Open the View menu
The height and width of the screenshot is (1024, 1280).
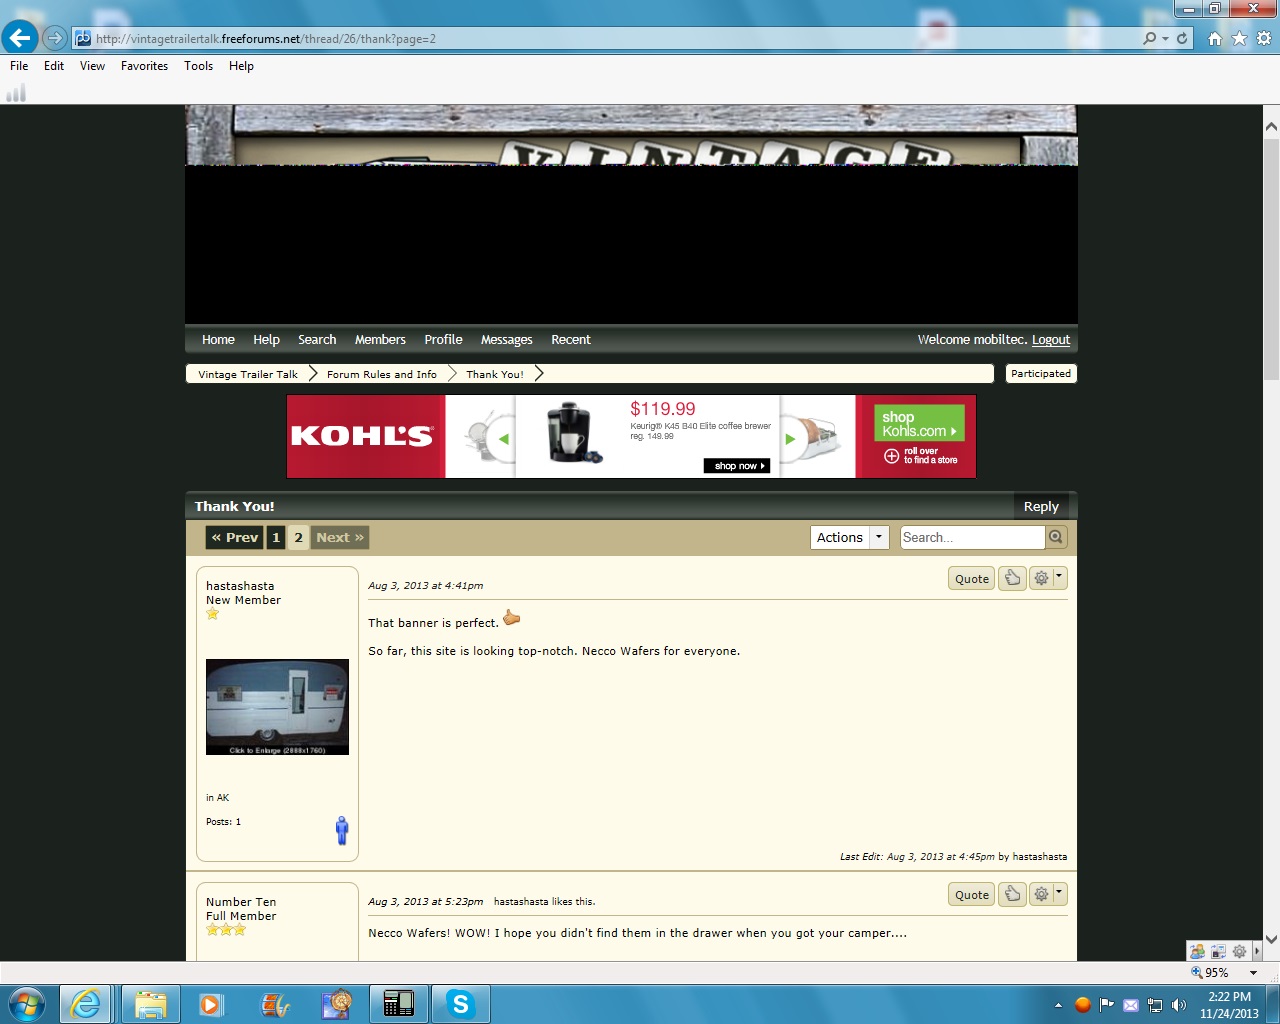(x=92, y=66)
